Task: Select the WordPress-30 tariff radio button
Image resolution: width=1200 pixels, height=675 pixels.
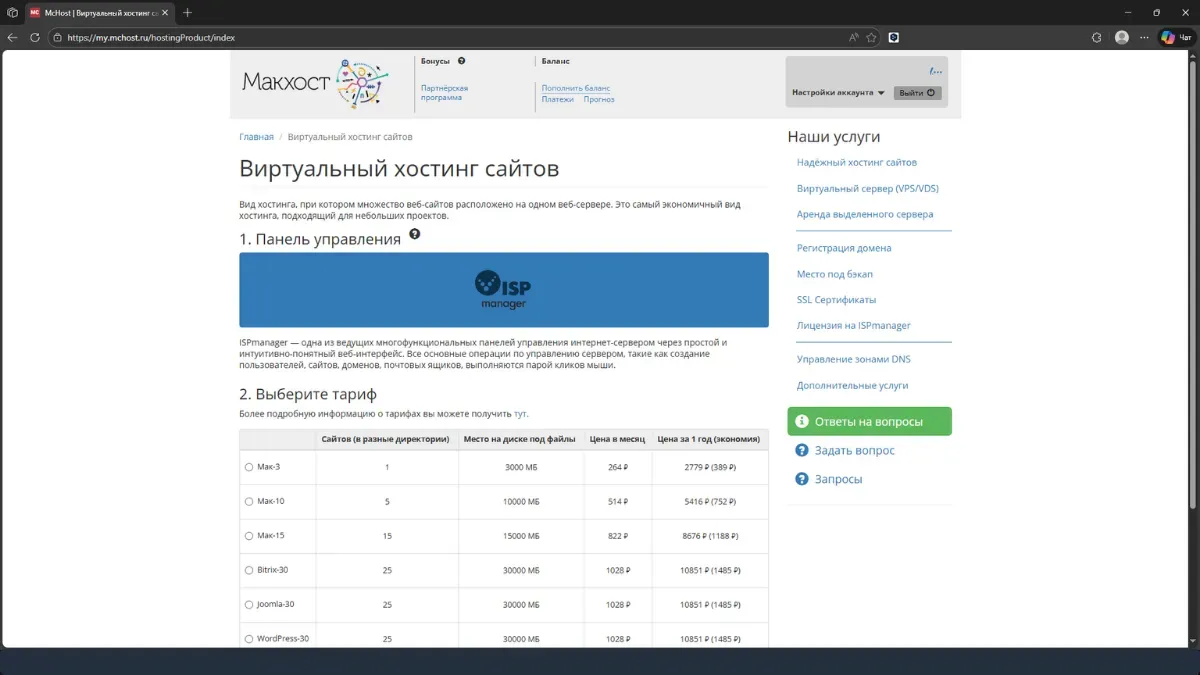Action: pyautogui.click(x=248, y=637)
